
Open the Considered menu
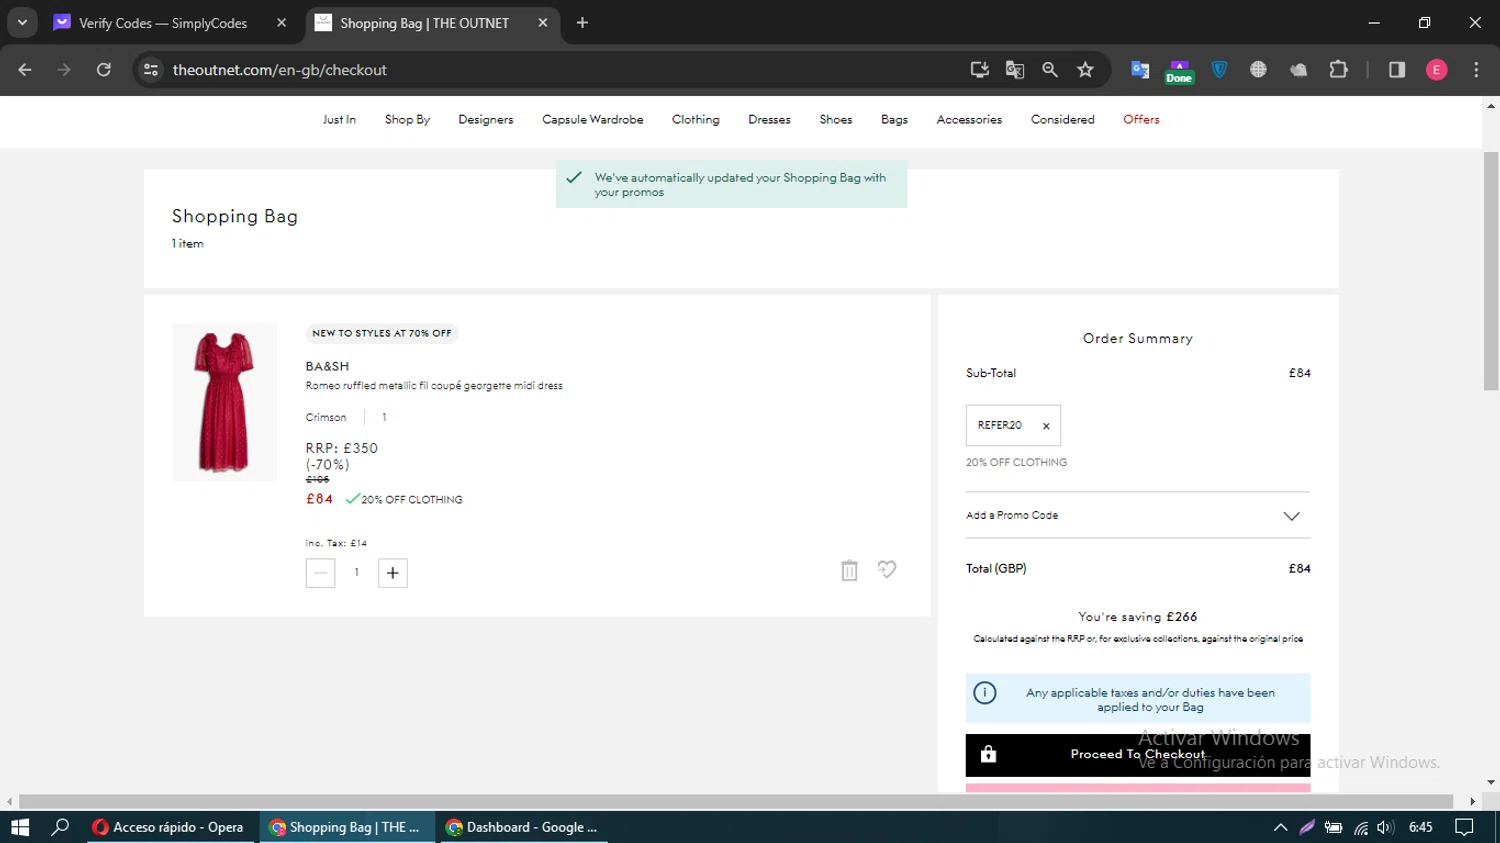tap(1063, 120)
